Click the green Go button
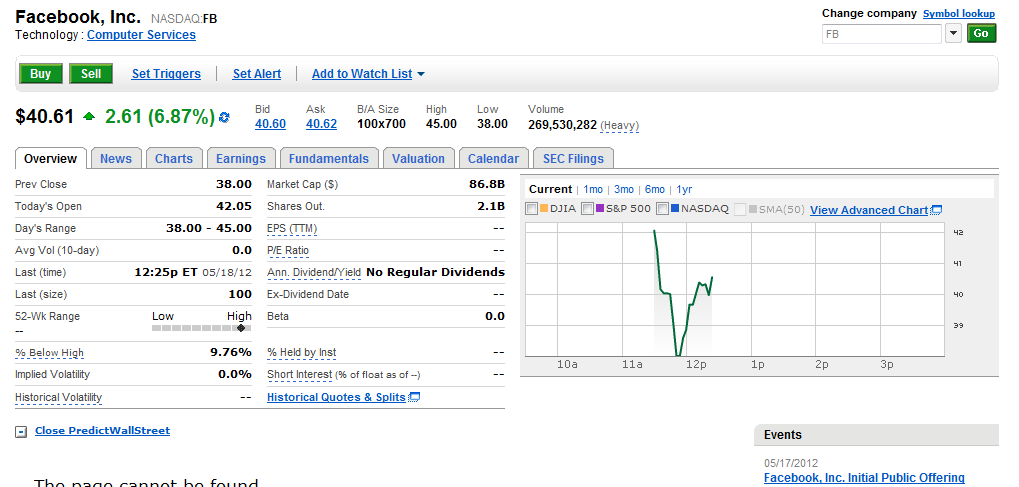This screenshot has height=487, width=1019. tap(981, 34)
